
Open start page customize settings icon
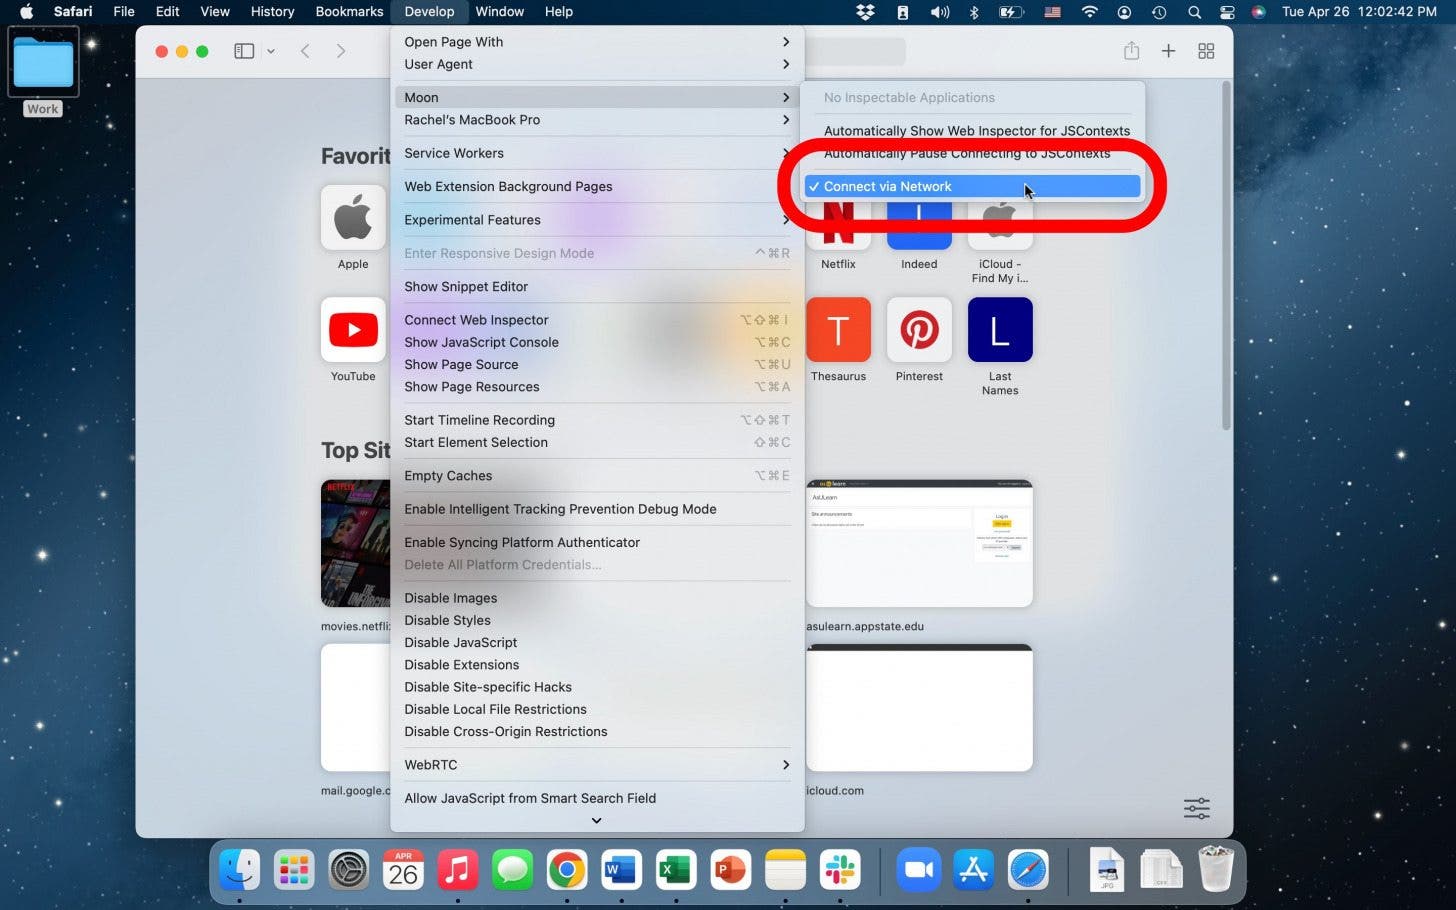(x=1196, y=808)
